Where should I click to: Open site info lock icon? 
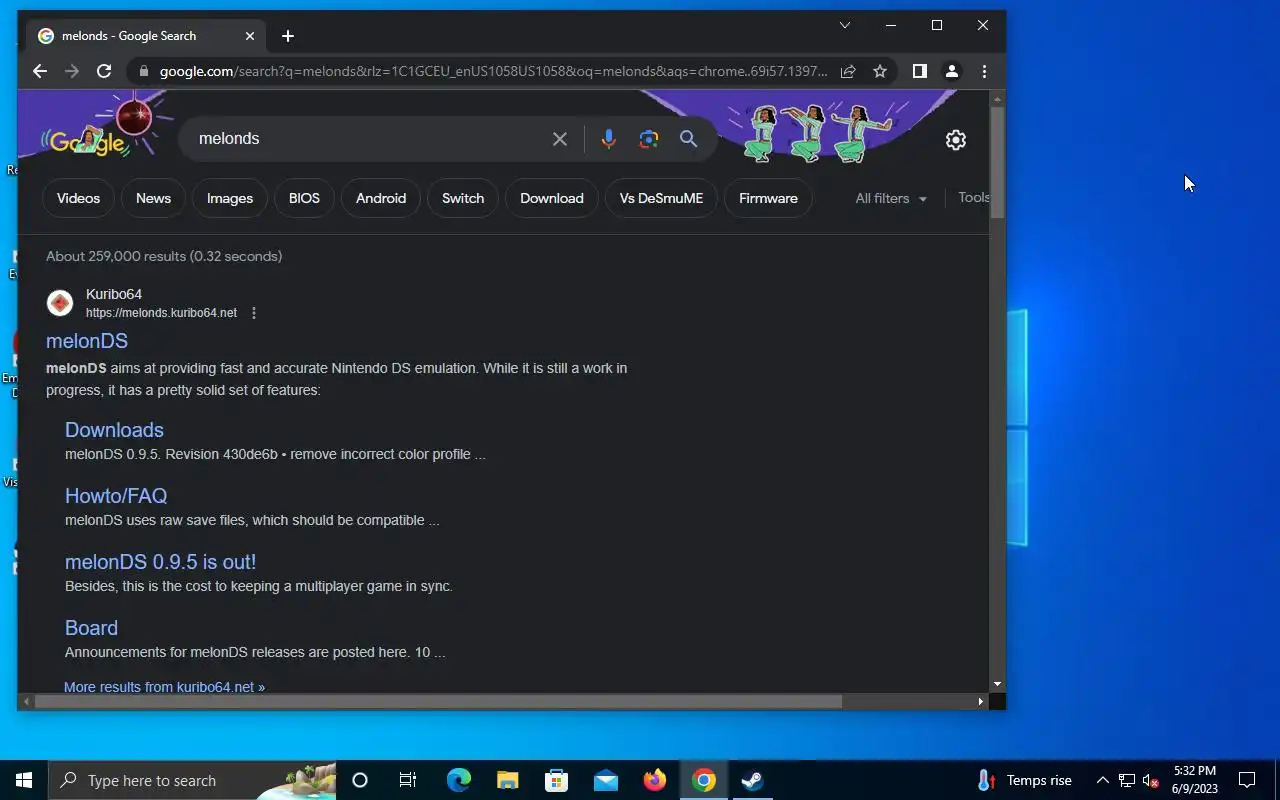point(144,71)
